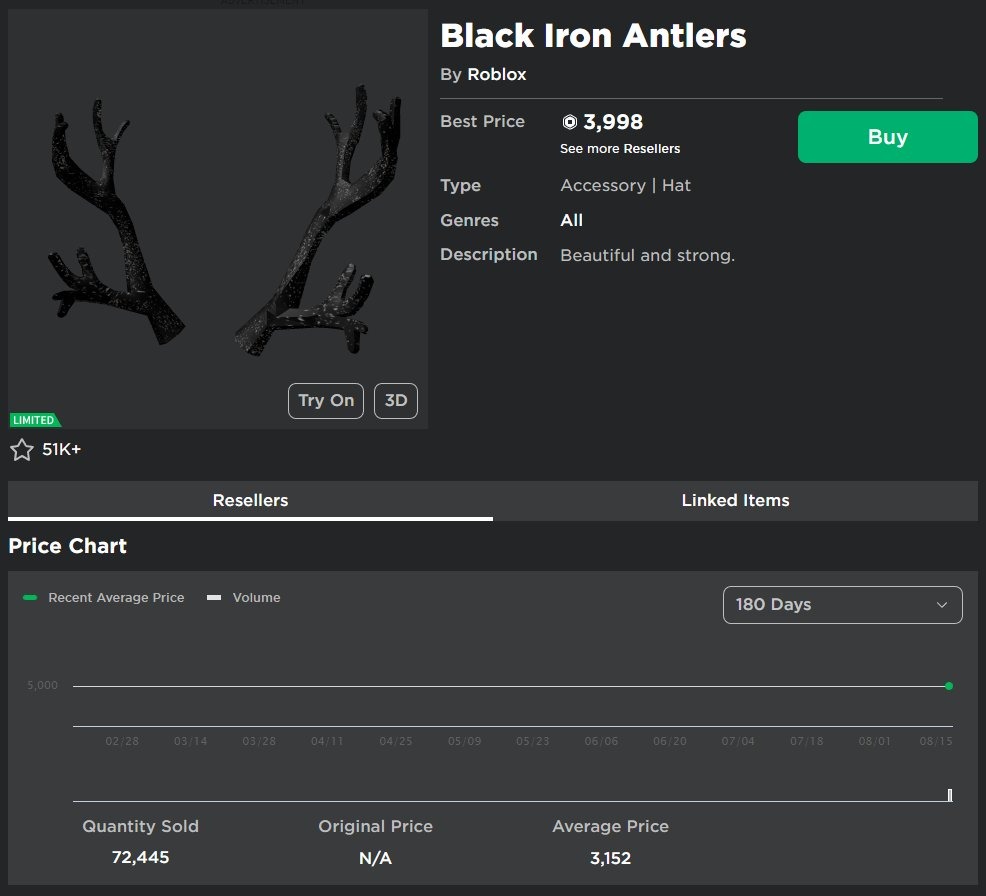Click the Black Iron Antlers title

(x=593, y=36)
